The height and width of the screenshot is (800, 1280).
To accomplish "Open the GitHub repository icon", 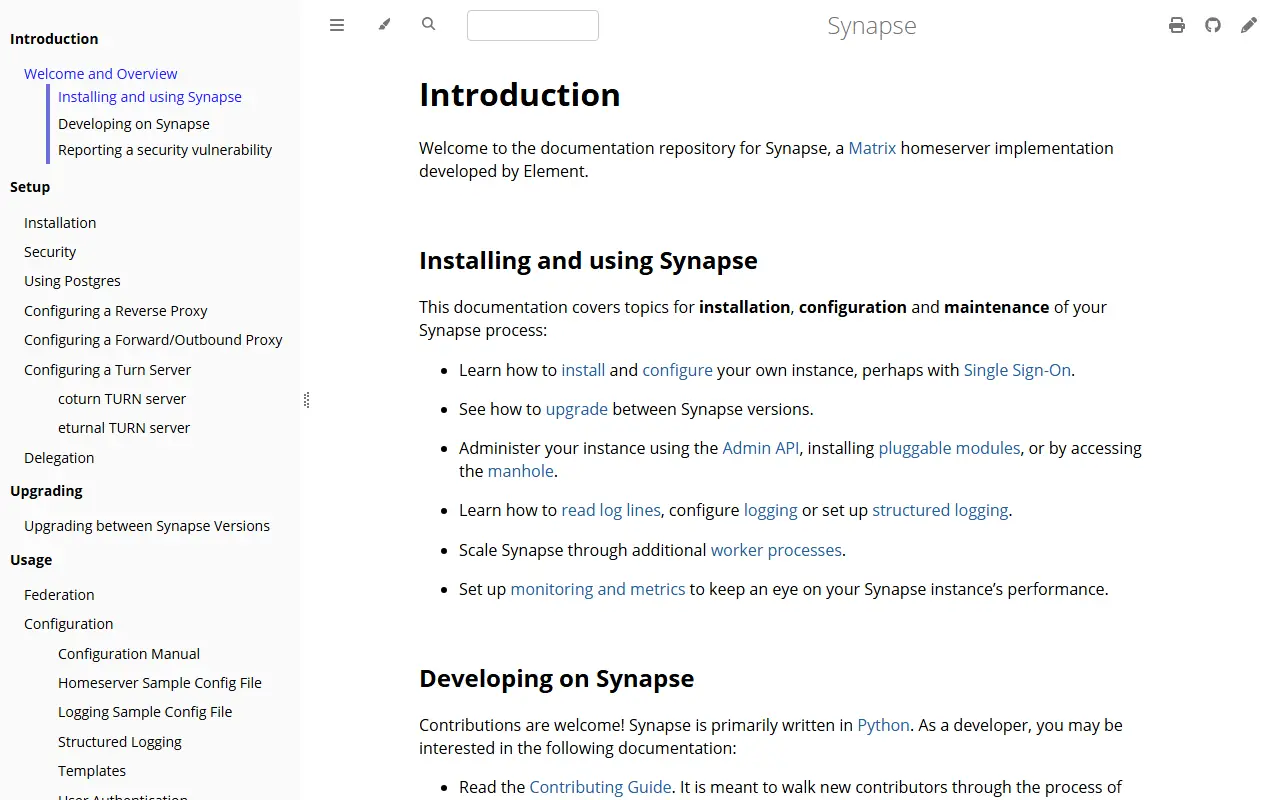I will (x=1213, y=25).
